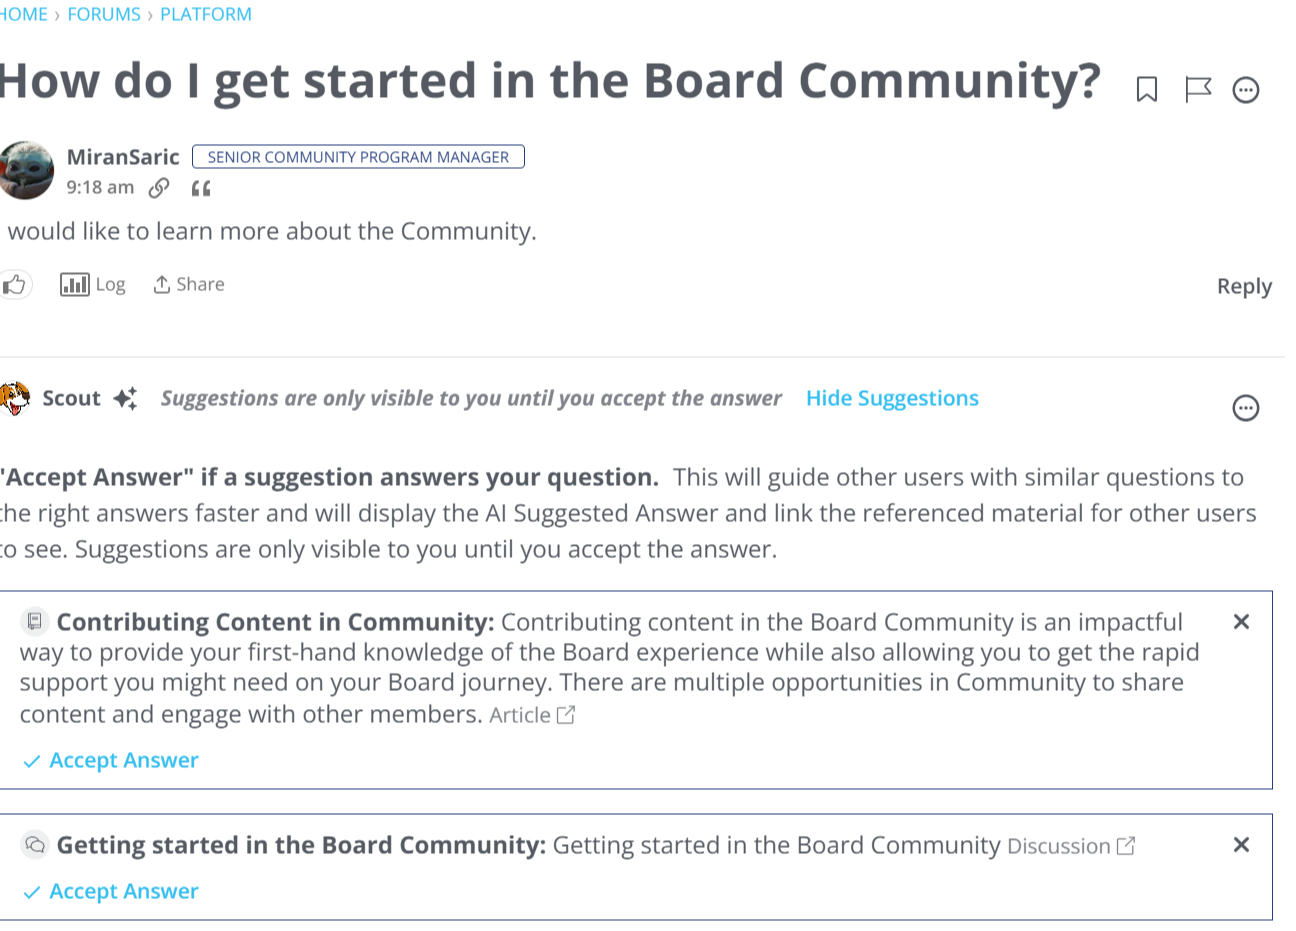
Task: Dismiss the Contributing Content suggestion
Action: point(1241,622)
